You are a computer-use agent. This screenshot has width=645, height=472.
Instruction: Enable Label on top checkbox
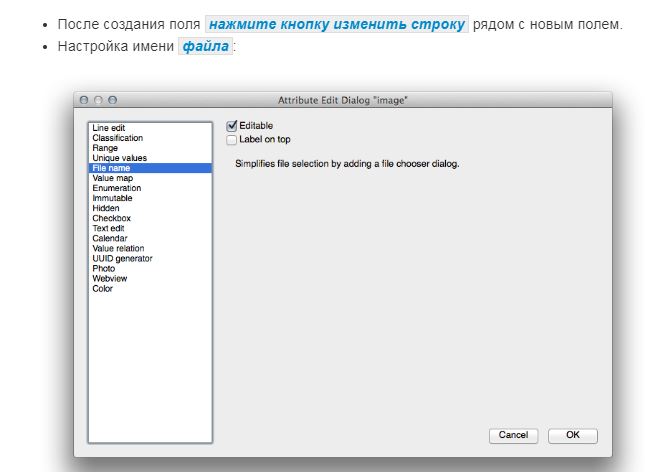[x=232, y=140]
